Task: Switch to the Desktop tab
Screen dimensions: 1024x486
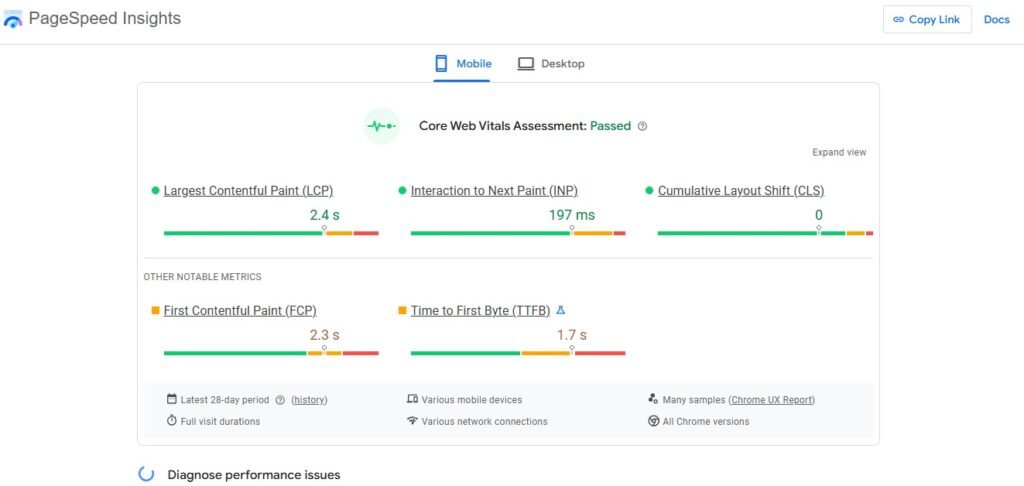Action: point(551,64)
